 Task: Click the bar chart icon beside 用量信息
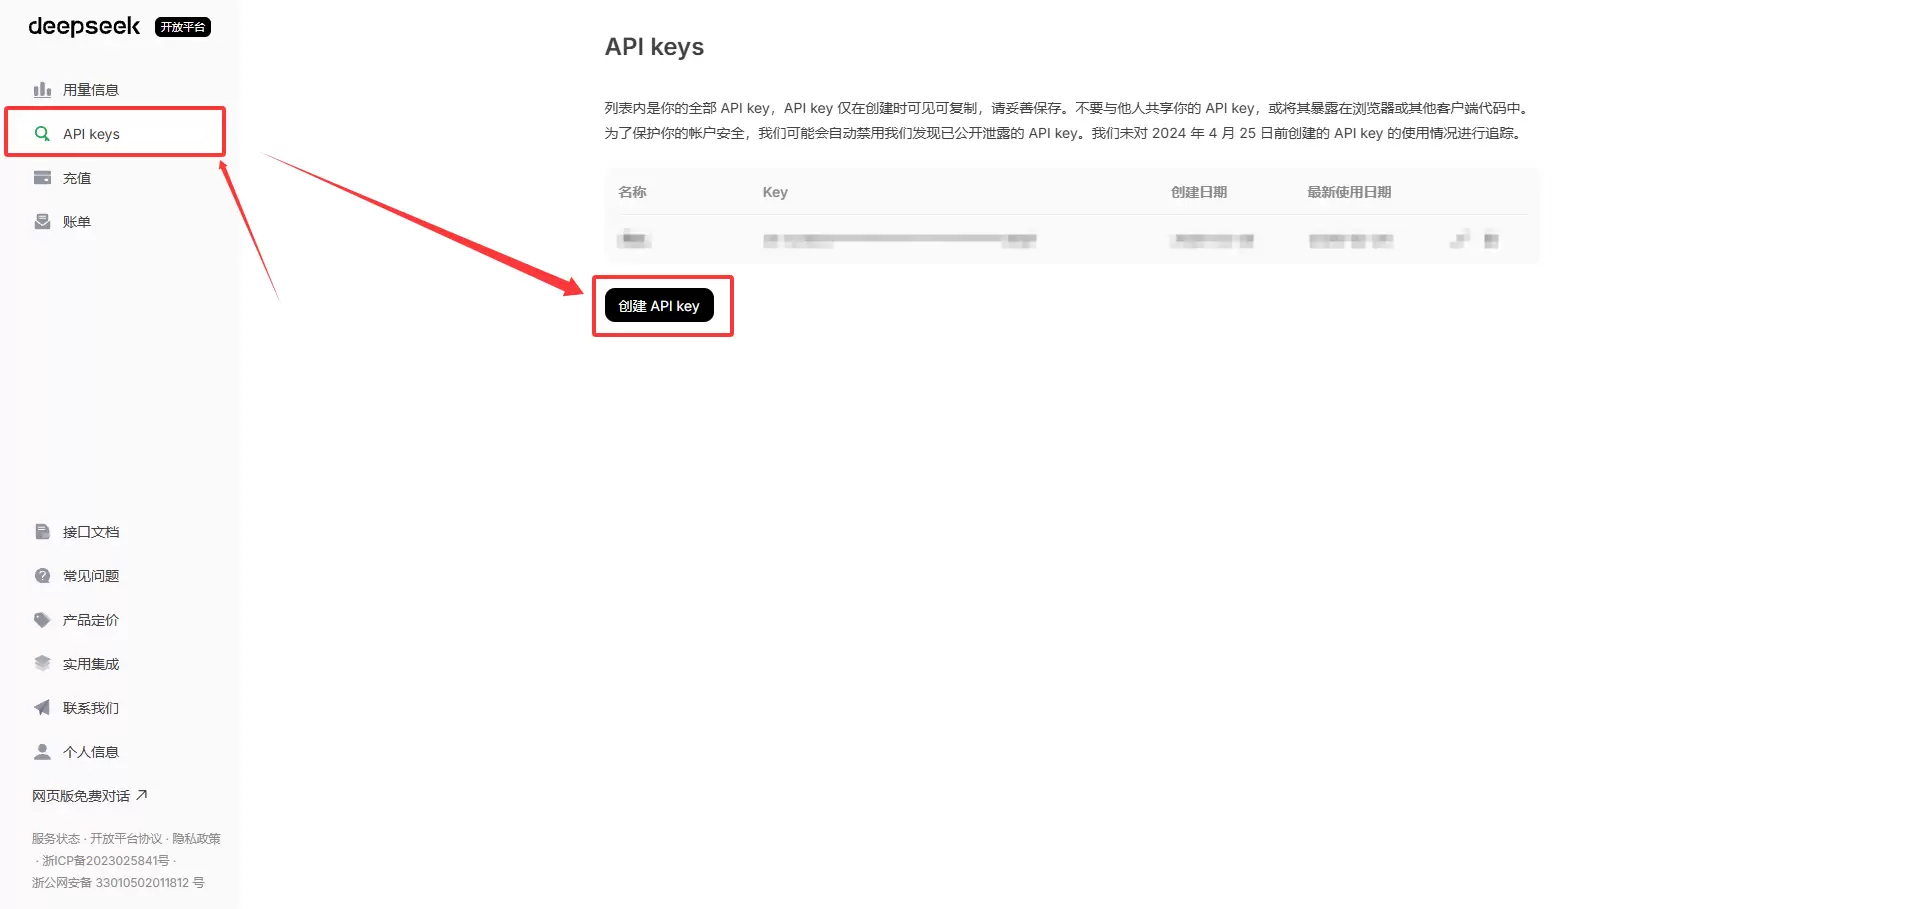43,89
